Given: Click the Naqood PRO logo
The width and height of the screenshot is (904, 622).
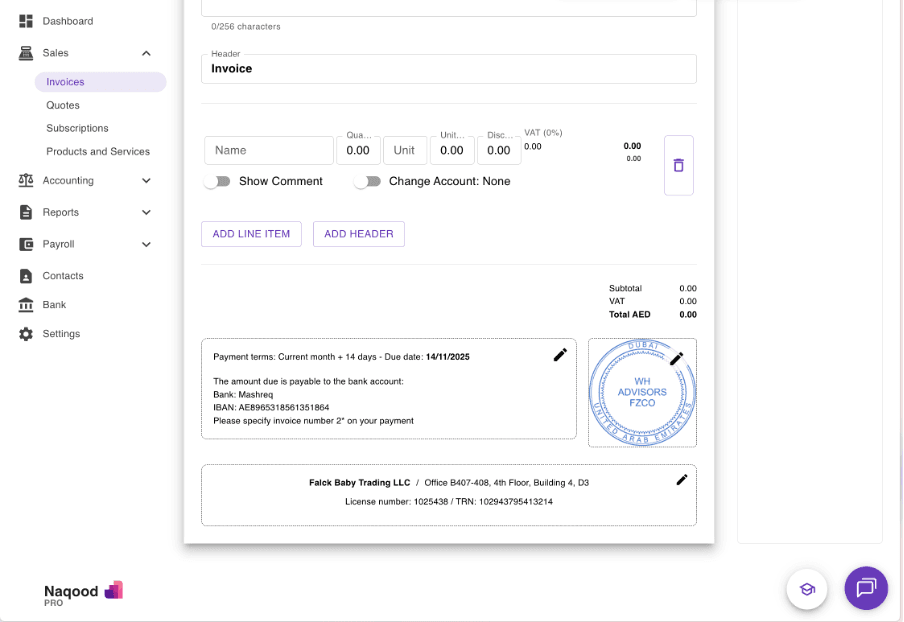Looking at the screenshot, I should coord(84,594).
